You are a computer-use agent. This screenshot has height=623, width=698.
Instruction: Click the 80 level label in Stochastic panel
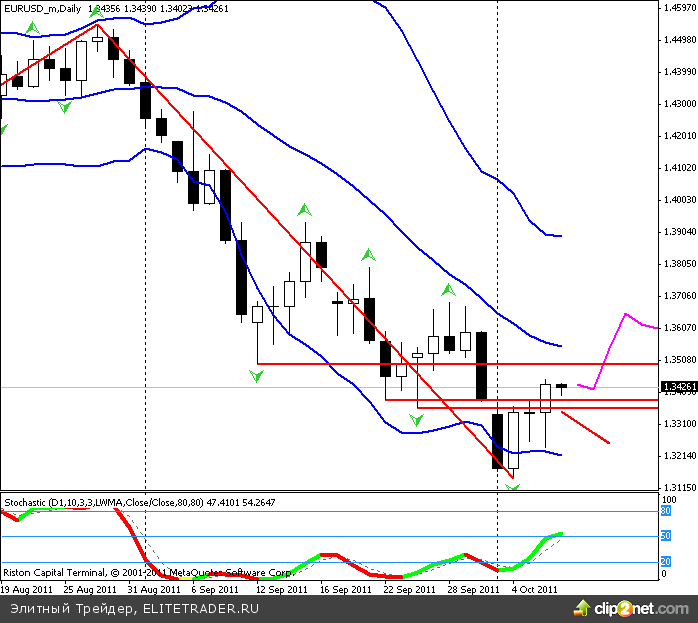(x=665, y=511)
